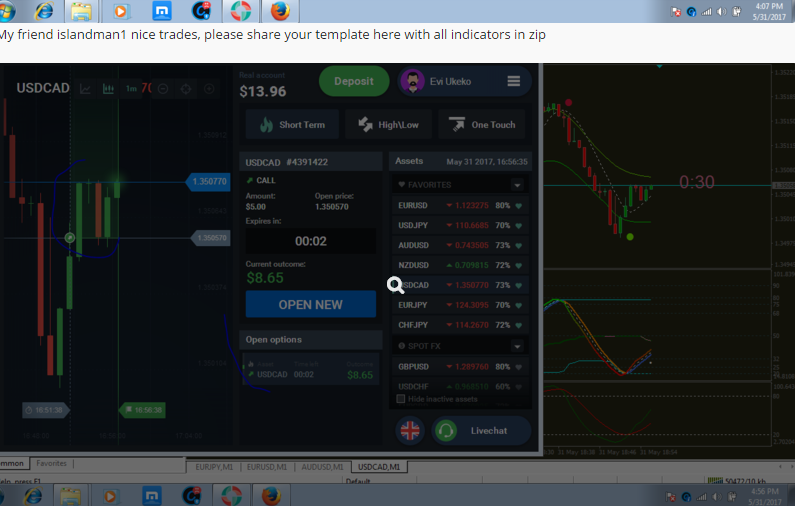The image size is (795, 506).
Task: Click the 1.350570 open price label
Action: [x=211, y=238]
